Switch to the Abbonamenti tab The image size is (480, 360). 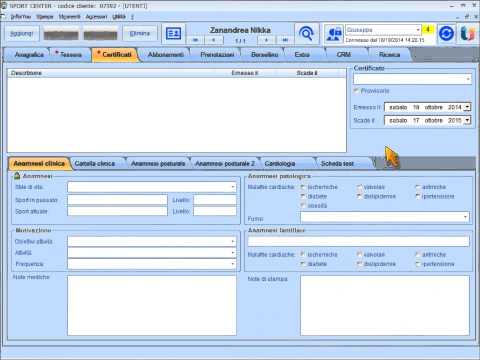click(x=165, y=55)
